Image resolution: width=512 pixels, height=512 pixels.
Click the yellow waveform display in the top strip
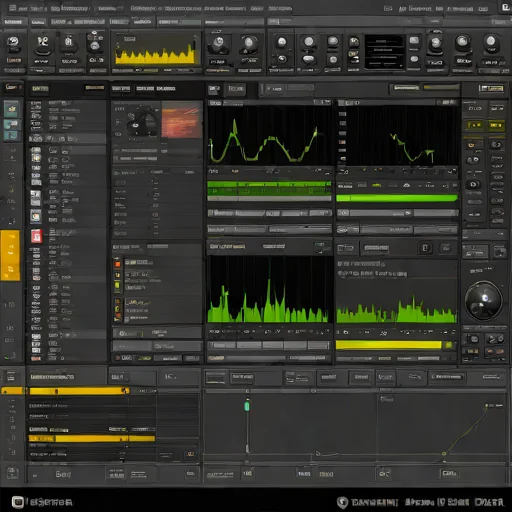[156, 52]
